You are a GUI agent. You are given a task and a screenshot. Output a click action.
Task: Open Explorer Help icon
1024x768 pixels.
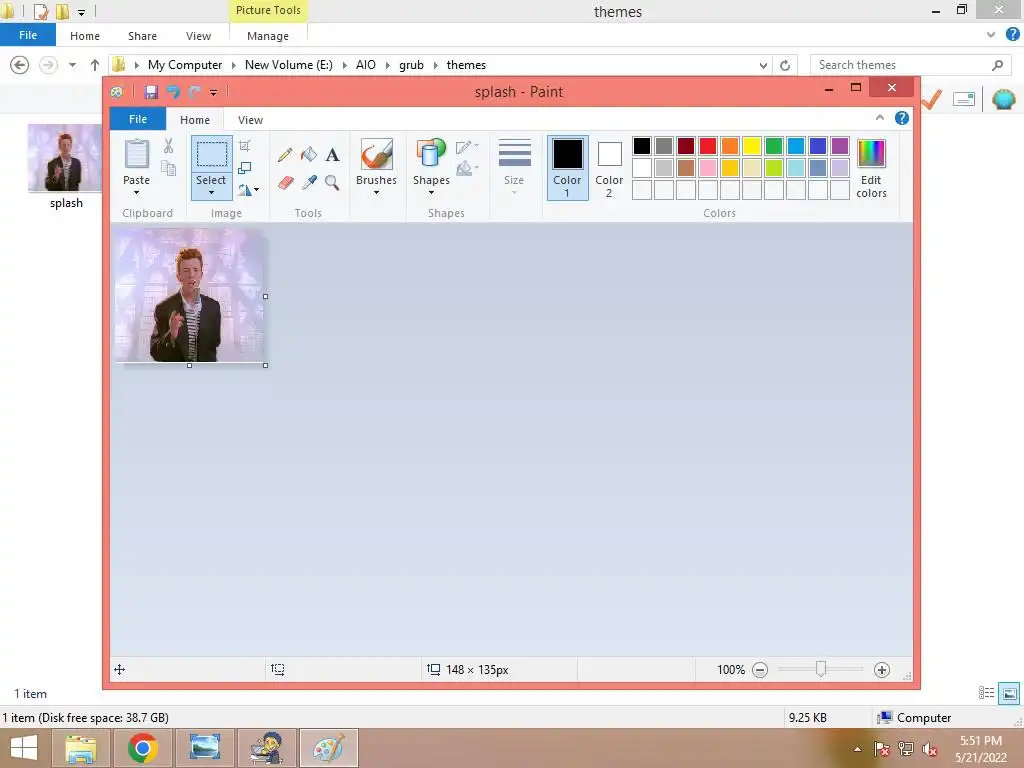pyautogui.click(x=1013, y=35)
